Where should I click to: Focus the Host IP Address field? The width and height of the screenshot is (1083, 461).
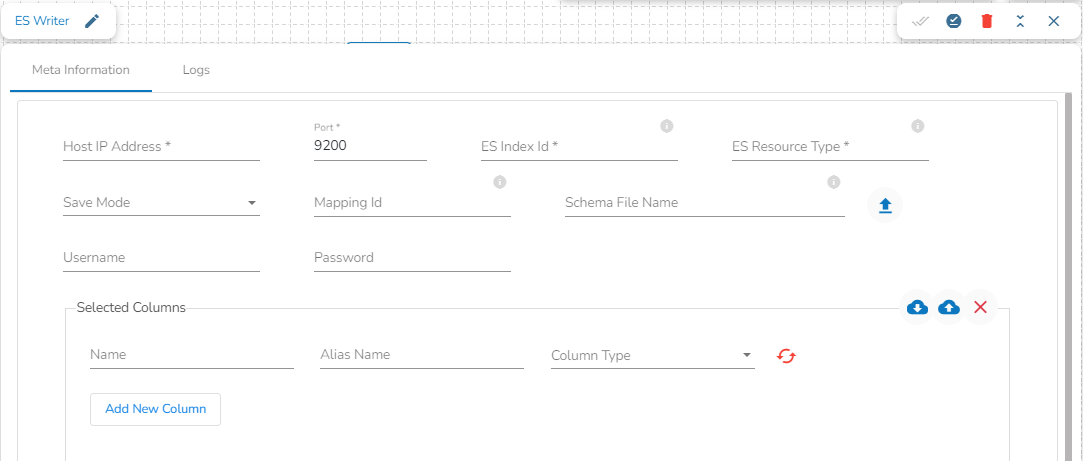tap(161, 147)
